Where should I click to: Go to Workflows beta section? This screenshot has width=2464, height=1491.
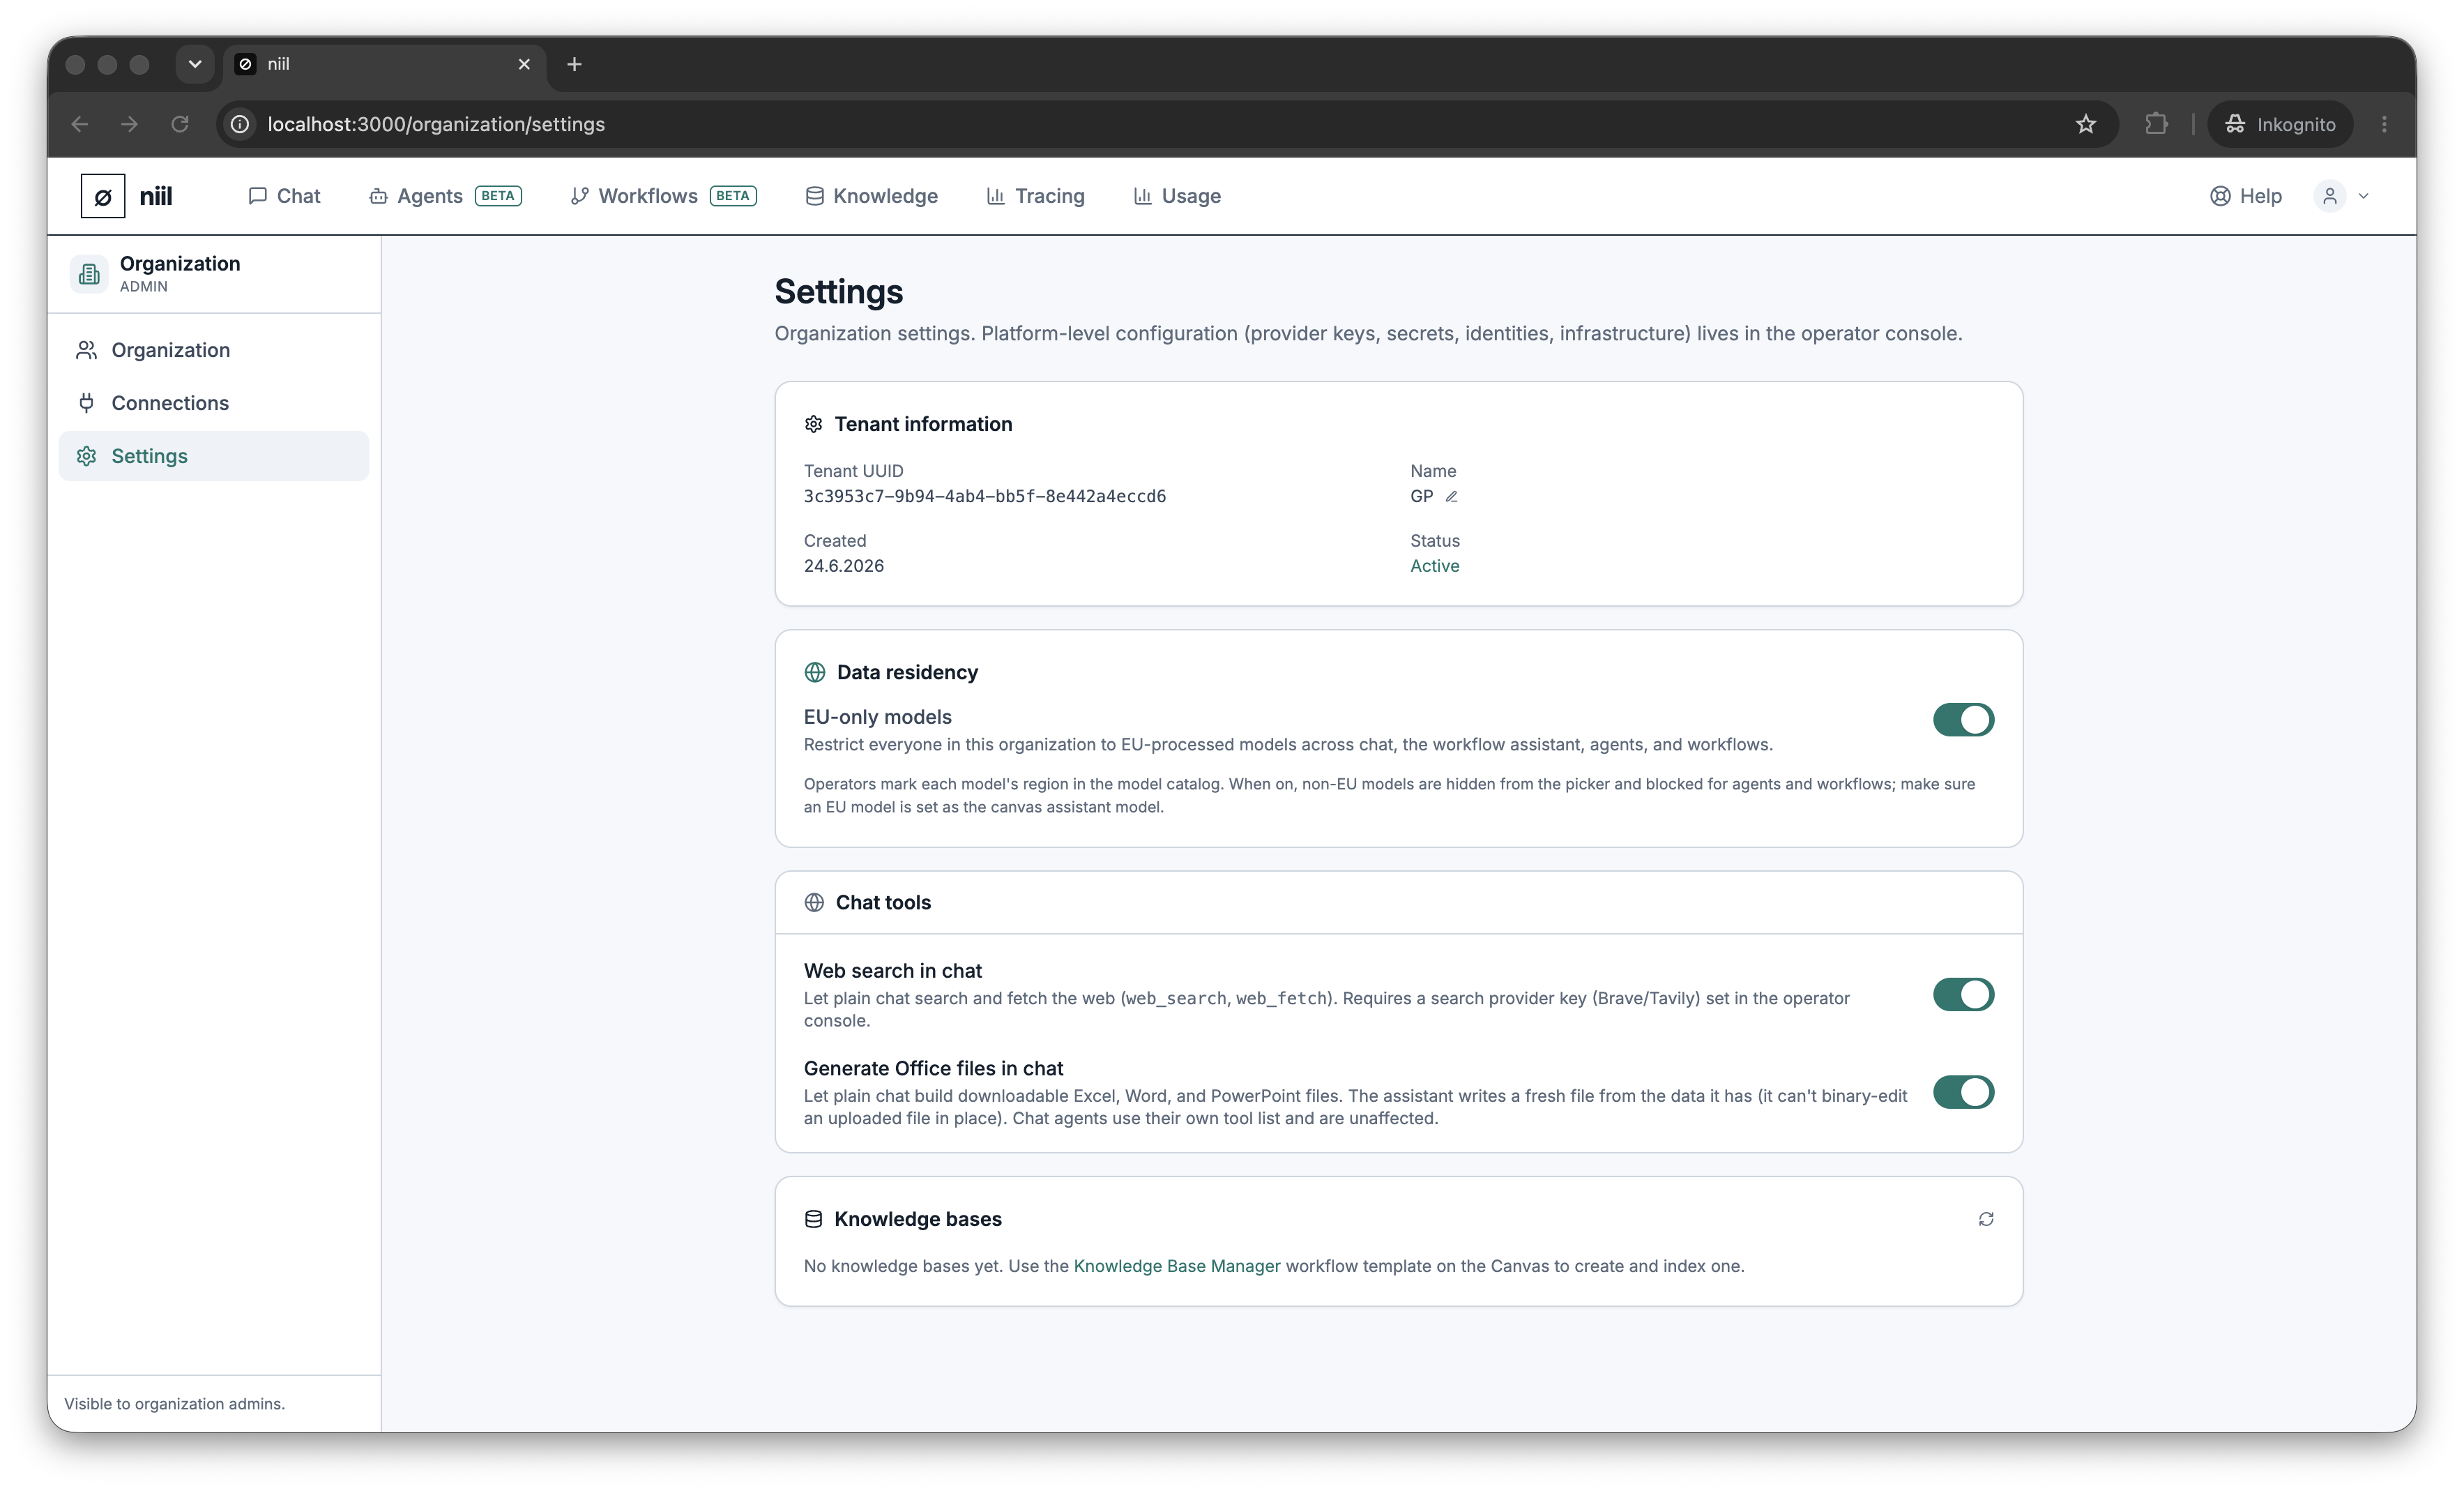click(663, 196)
